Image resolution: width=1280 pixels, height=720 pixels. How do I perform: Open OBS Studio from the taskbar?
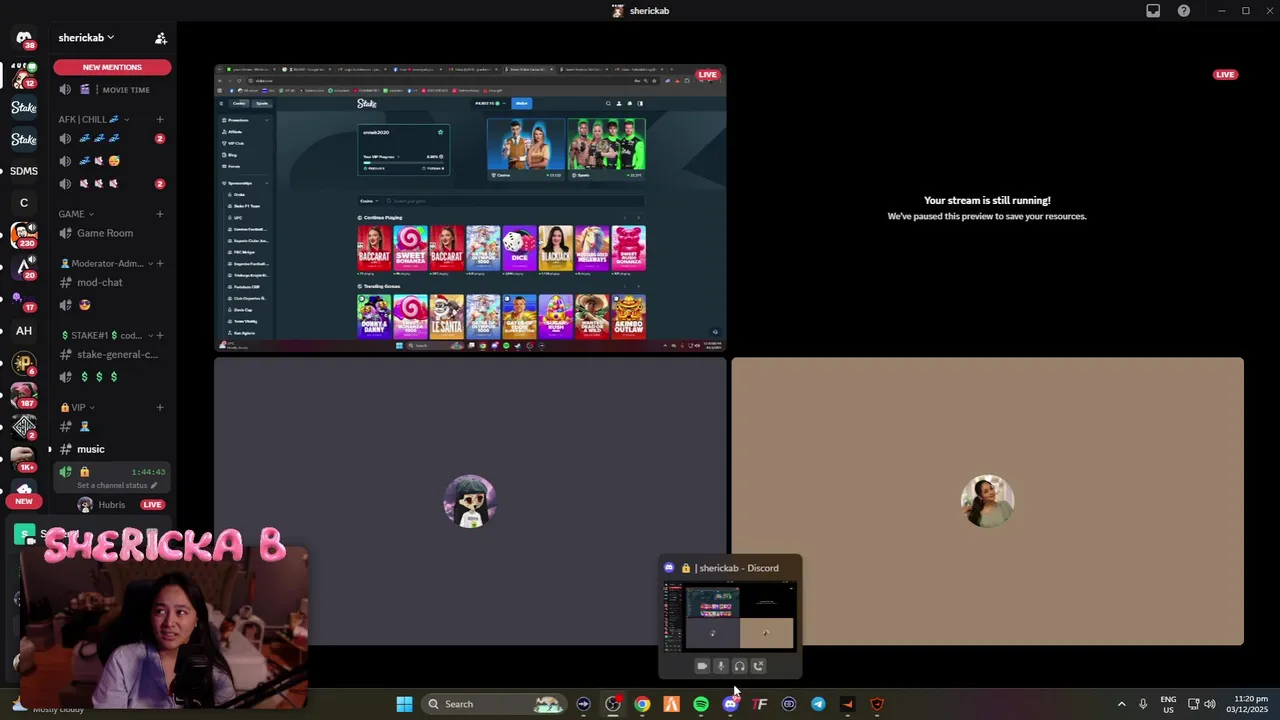pyautogui.click(x=613, y=704)
